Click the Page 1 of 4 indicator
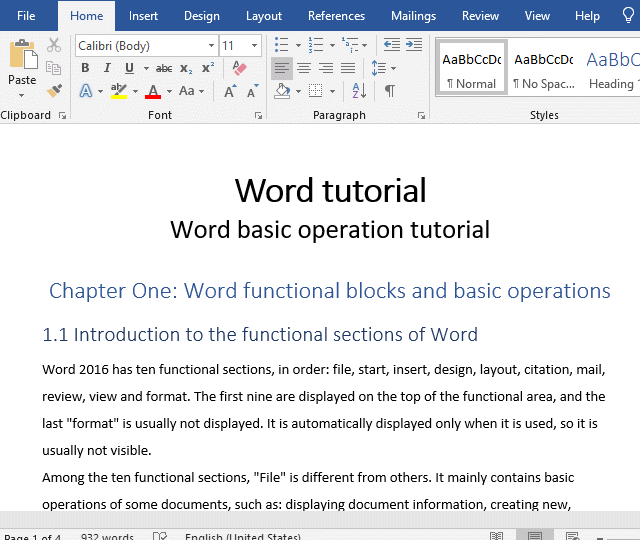The width and height of the screenshot is (640, 540). tap(33, 536)
